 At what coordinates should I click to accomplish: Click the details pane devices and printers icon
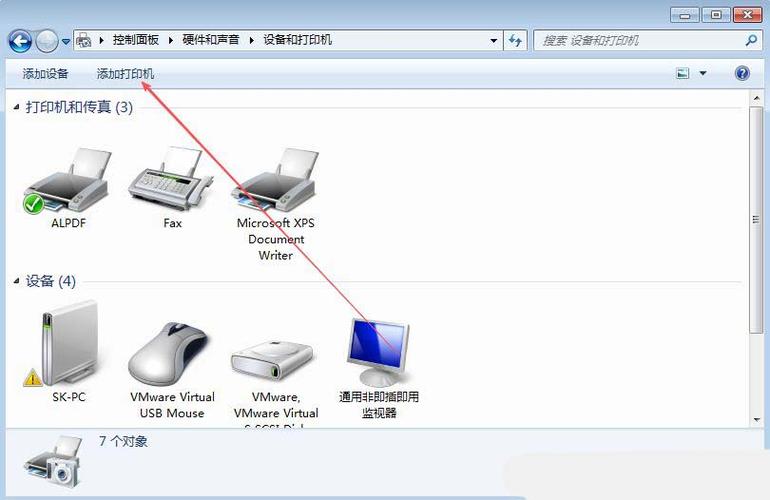point(54,462)
